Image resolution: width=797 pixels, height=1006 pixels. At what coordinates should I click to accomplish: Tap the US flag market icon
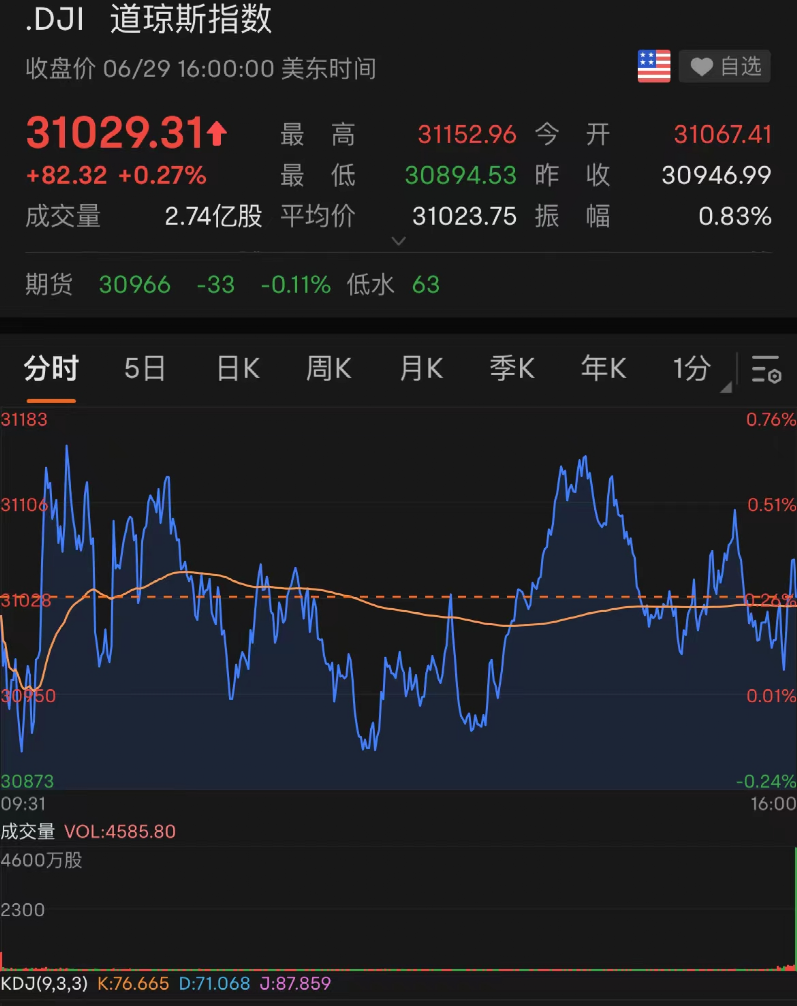pyautogui.click(x=654, y=66)
